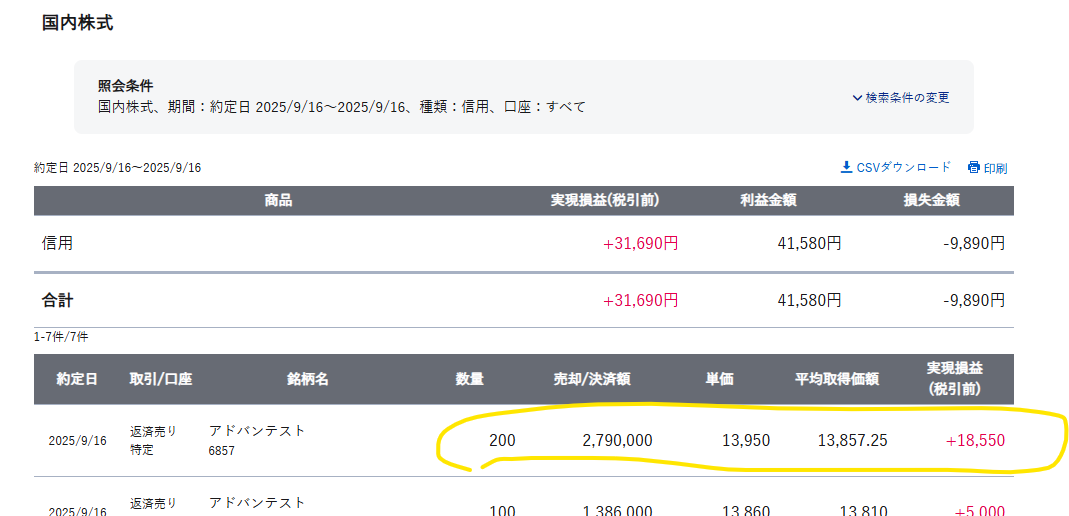Select the 合計 total row label
This screenshot has width=1069, height=516.
pos(57,300)
